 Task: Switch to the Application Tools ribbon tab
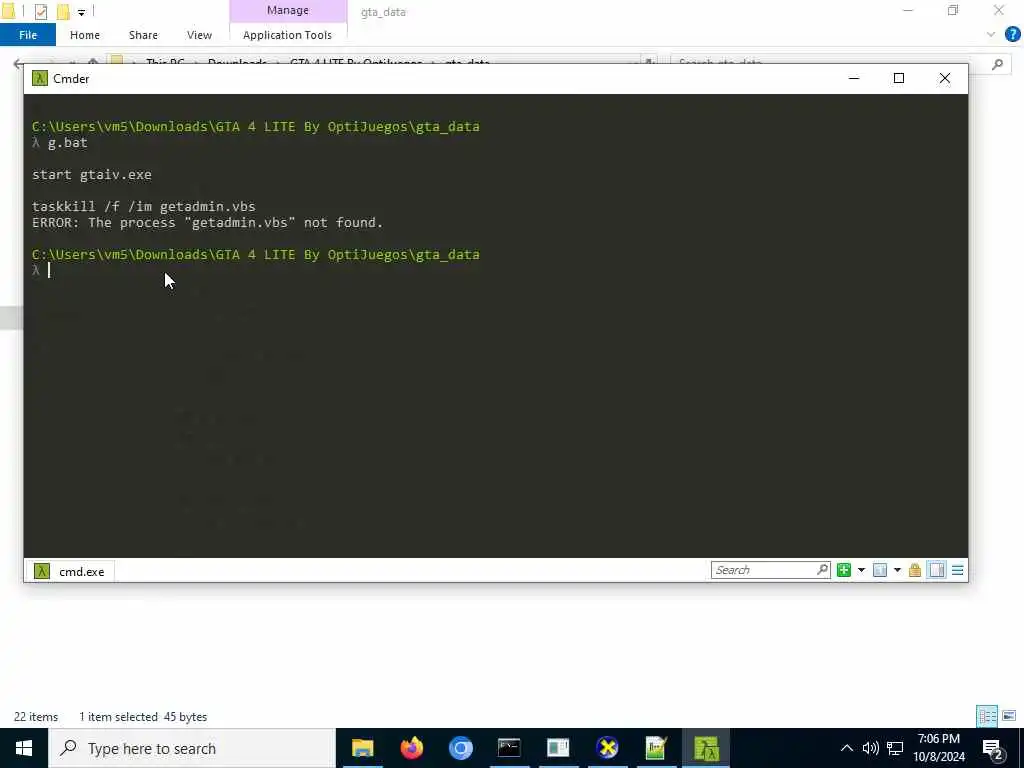click(x=287, y=35)
